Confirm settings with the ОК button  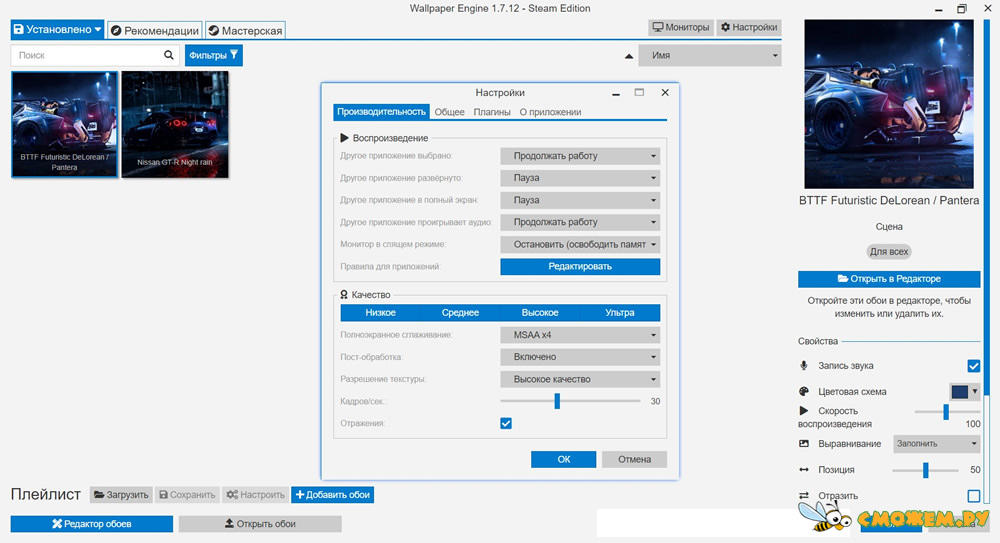pos(564,459)
